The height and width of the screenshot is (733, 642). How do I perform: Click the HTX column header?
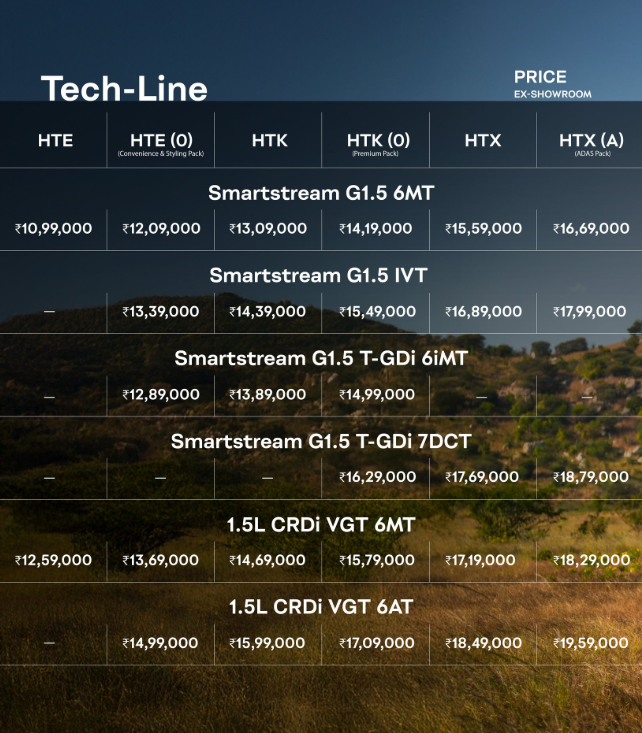(483, 141)
